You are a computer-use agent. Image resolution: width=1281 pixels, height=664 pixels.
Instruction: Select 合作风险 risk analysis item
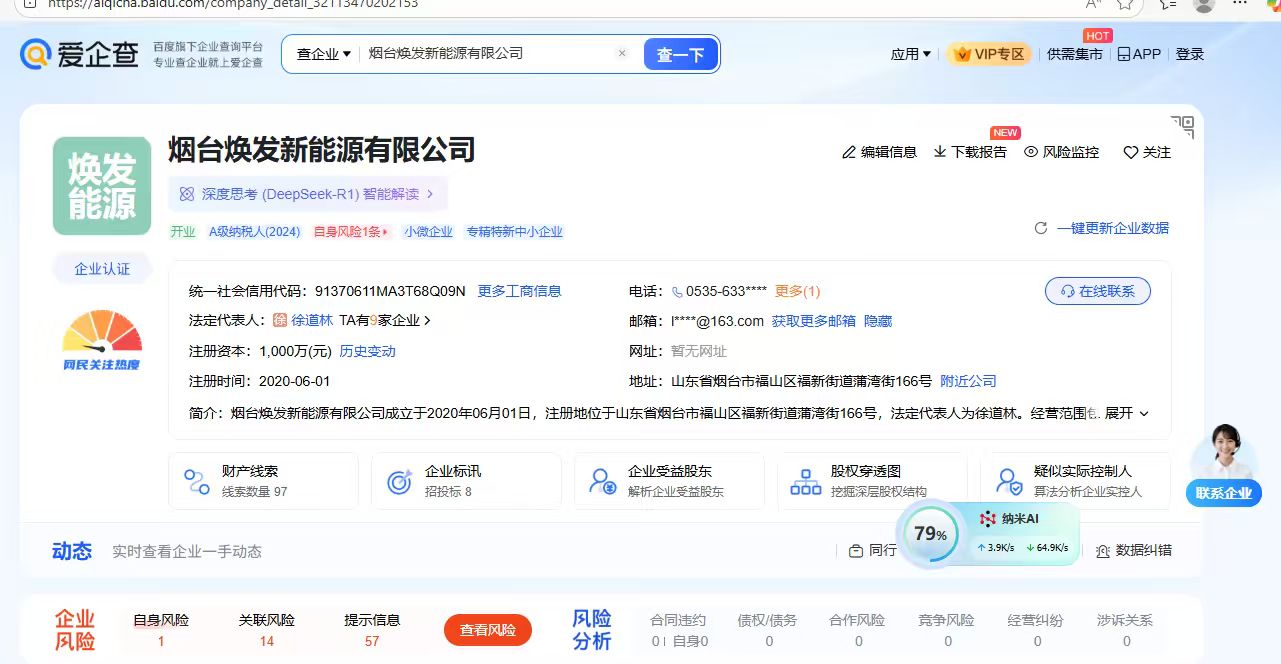click(x=858, y=631)
